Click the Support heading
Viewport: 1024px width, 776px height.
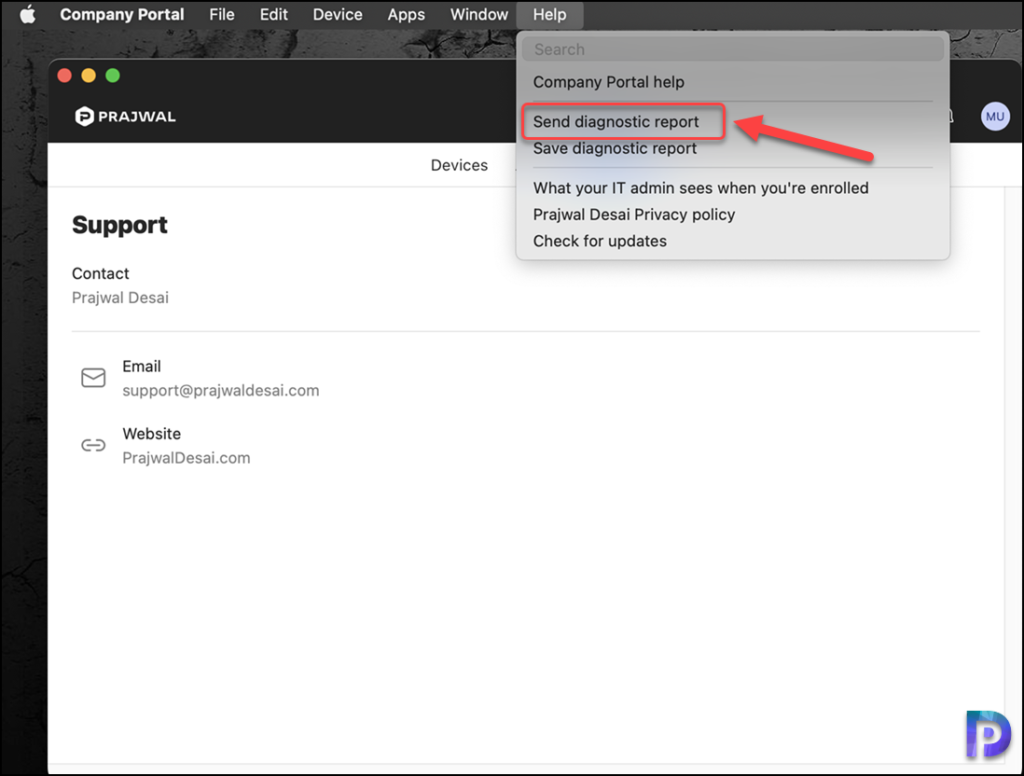120,225
